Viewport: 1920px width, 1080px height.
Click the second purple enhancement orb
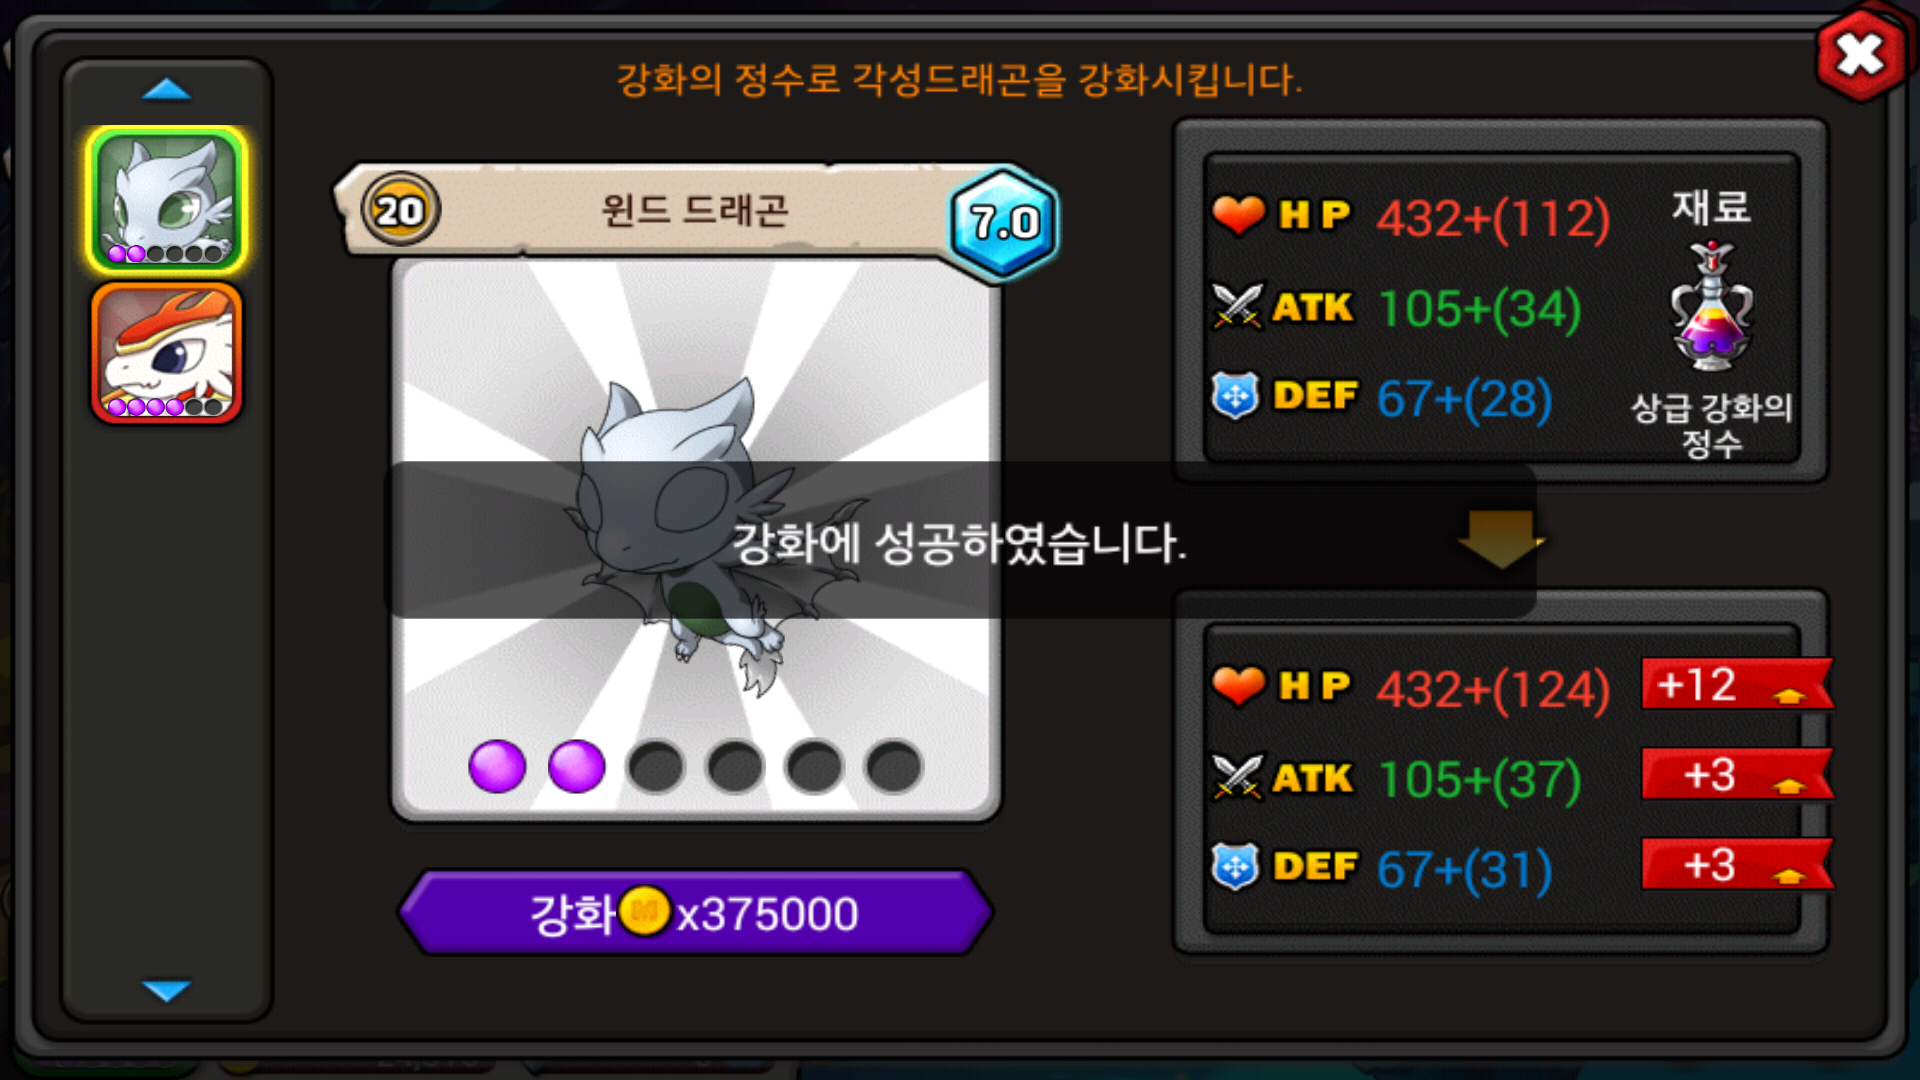point(577,767)
